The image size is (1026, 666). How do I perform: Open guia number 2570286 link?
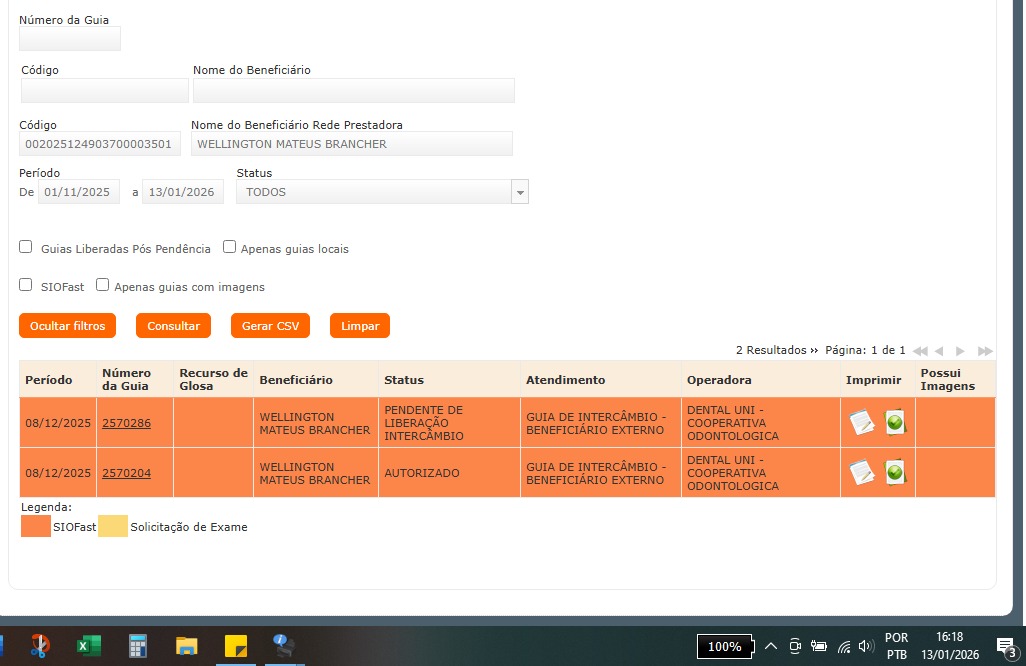126,423
